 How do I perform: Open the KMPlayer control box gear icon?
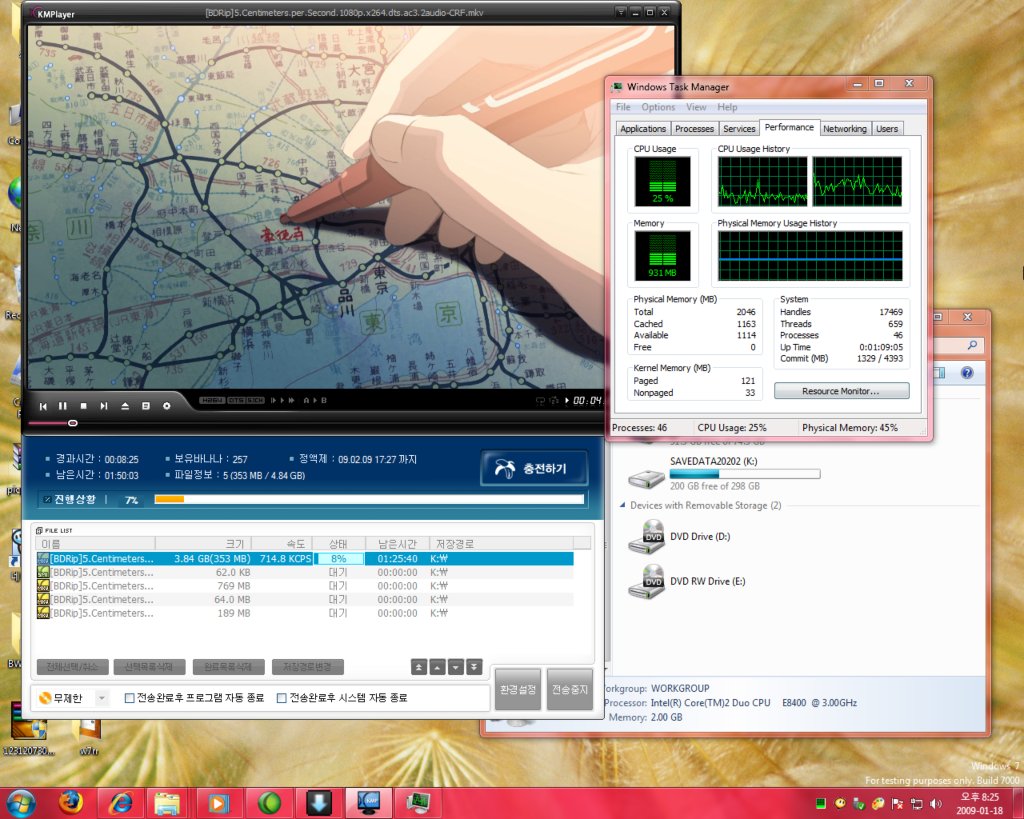tap(167, 406)
